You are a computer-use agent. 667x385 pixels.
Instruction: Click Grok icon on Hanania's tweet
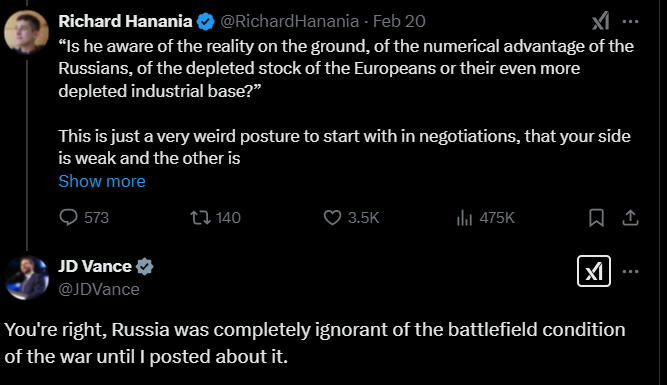click(x=601, y=21)
